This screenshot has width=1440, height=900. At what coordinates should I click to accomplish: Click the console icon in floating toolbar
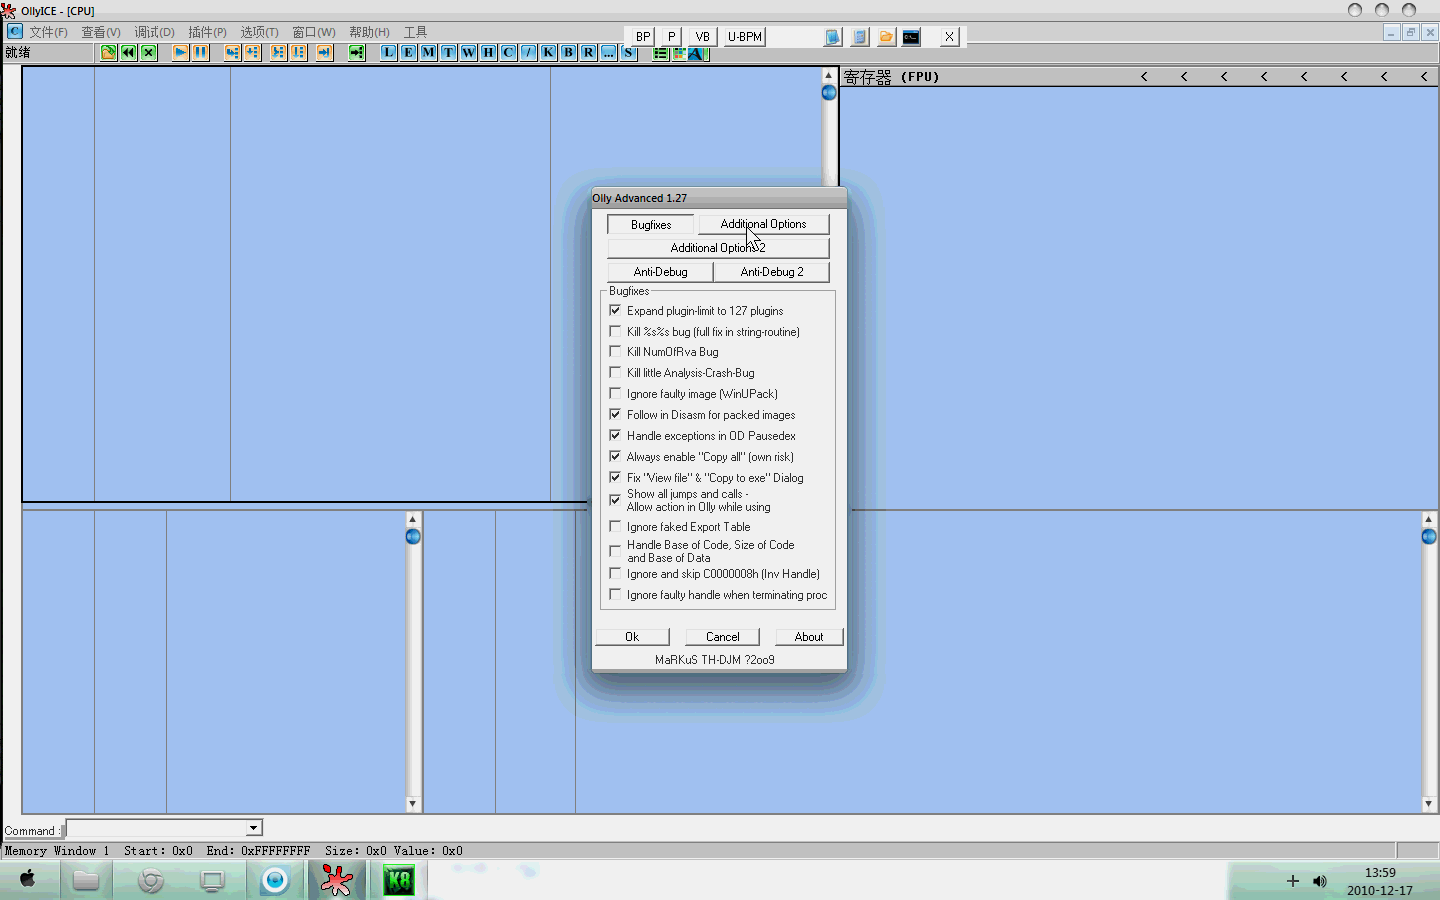(x=911, y=37)
